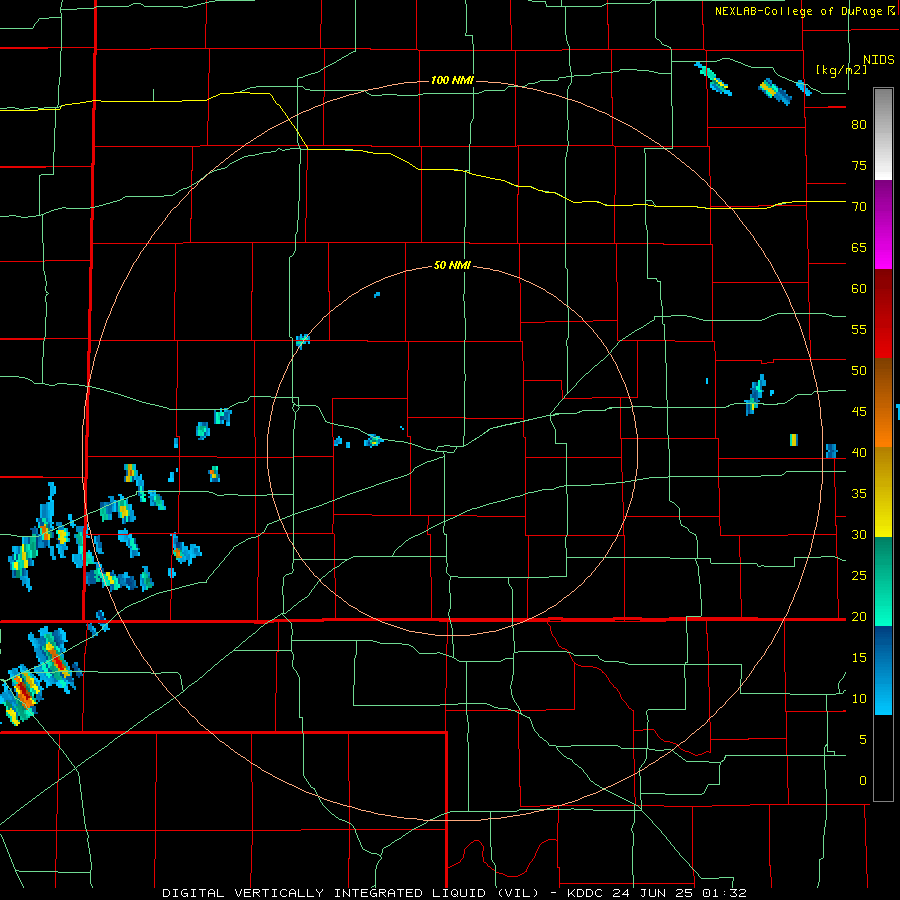Screen dimensions: 900x900
Task: Select the 20 value on the VIL scale
Action: click(x=859, y=616)
